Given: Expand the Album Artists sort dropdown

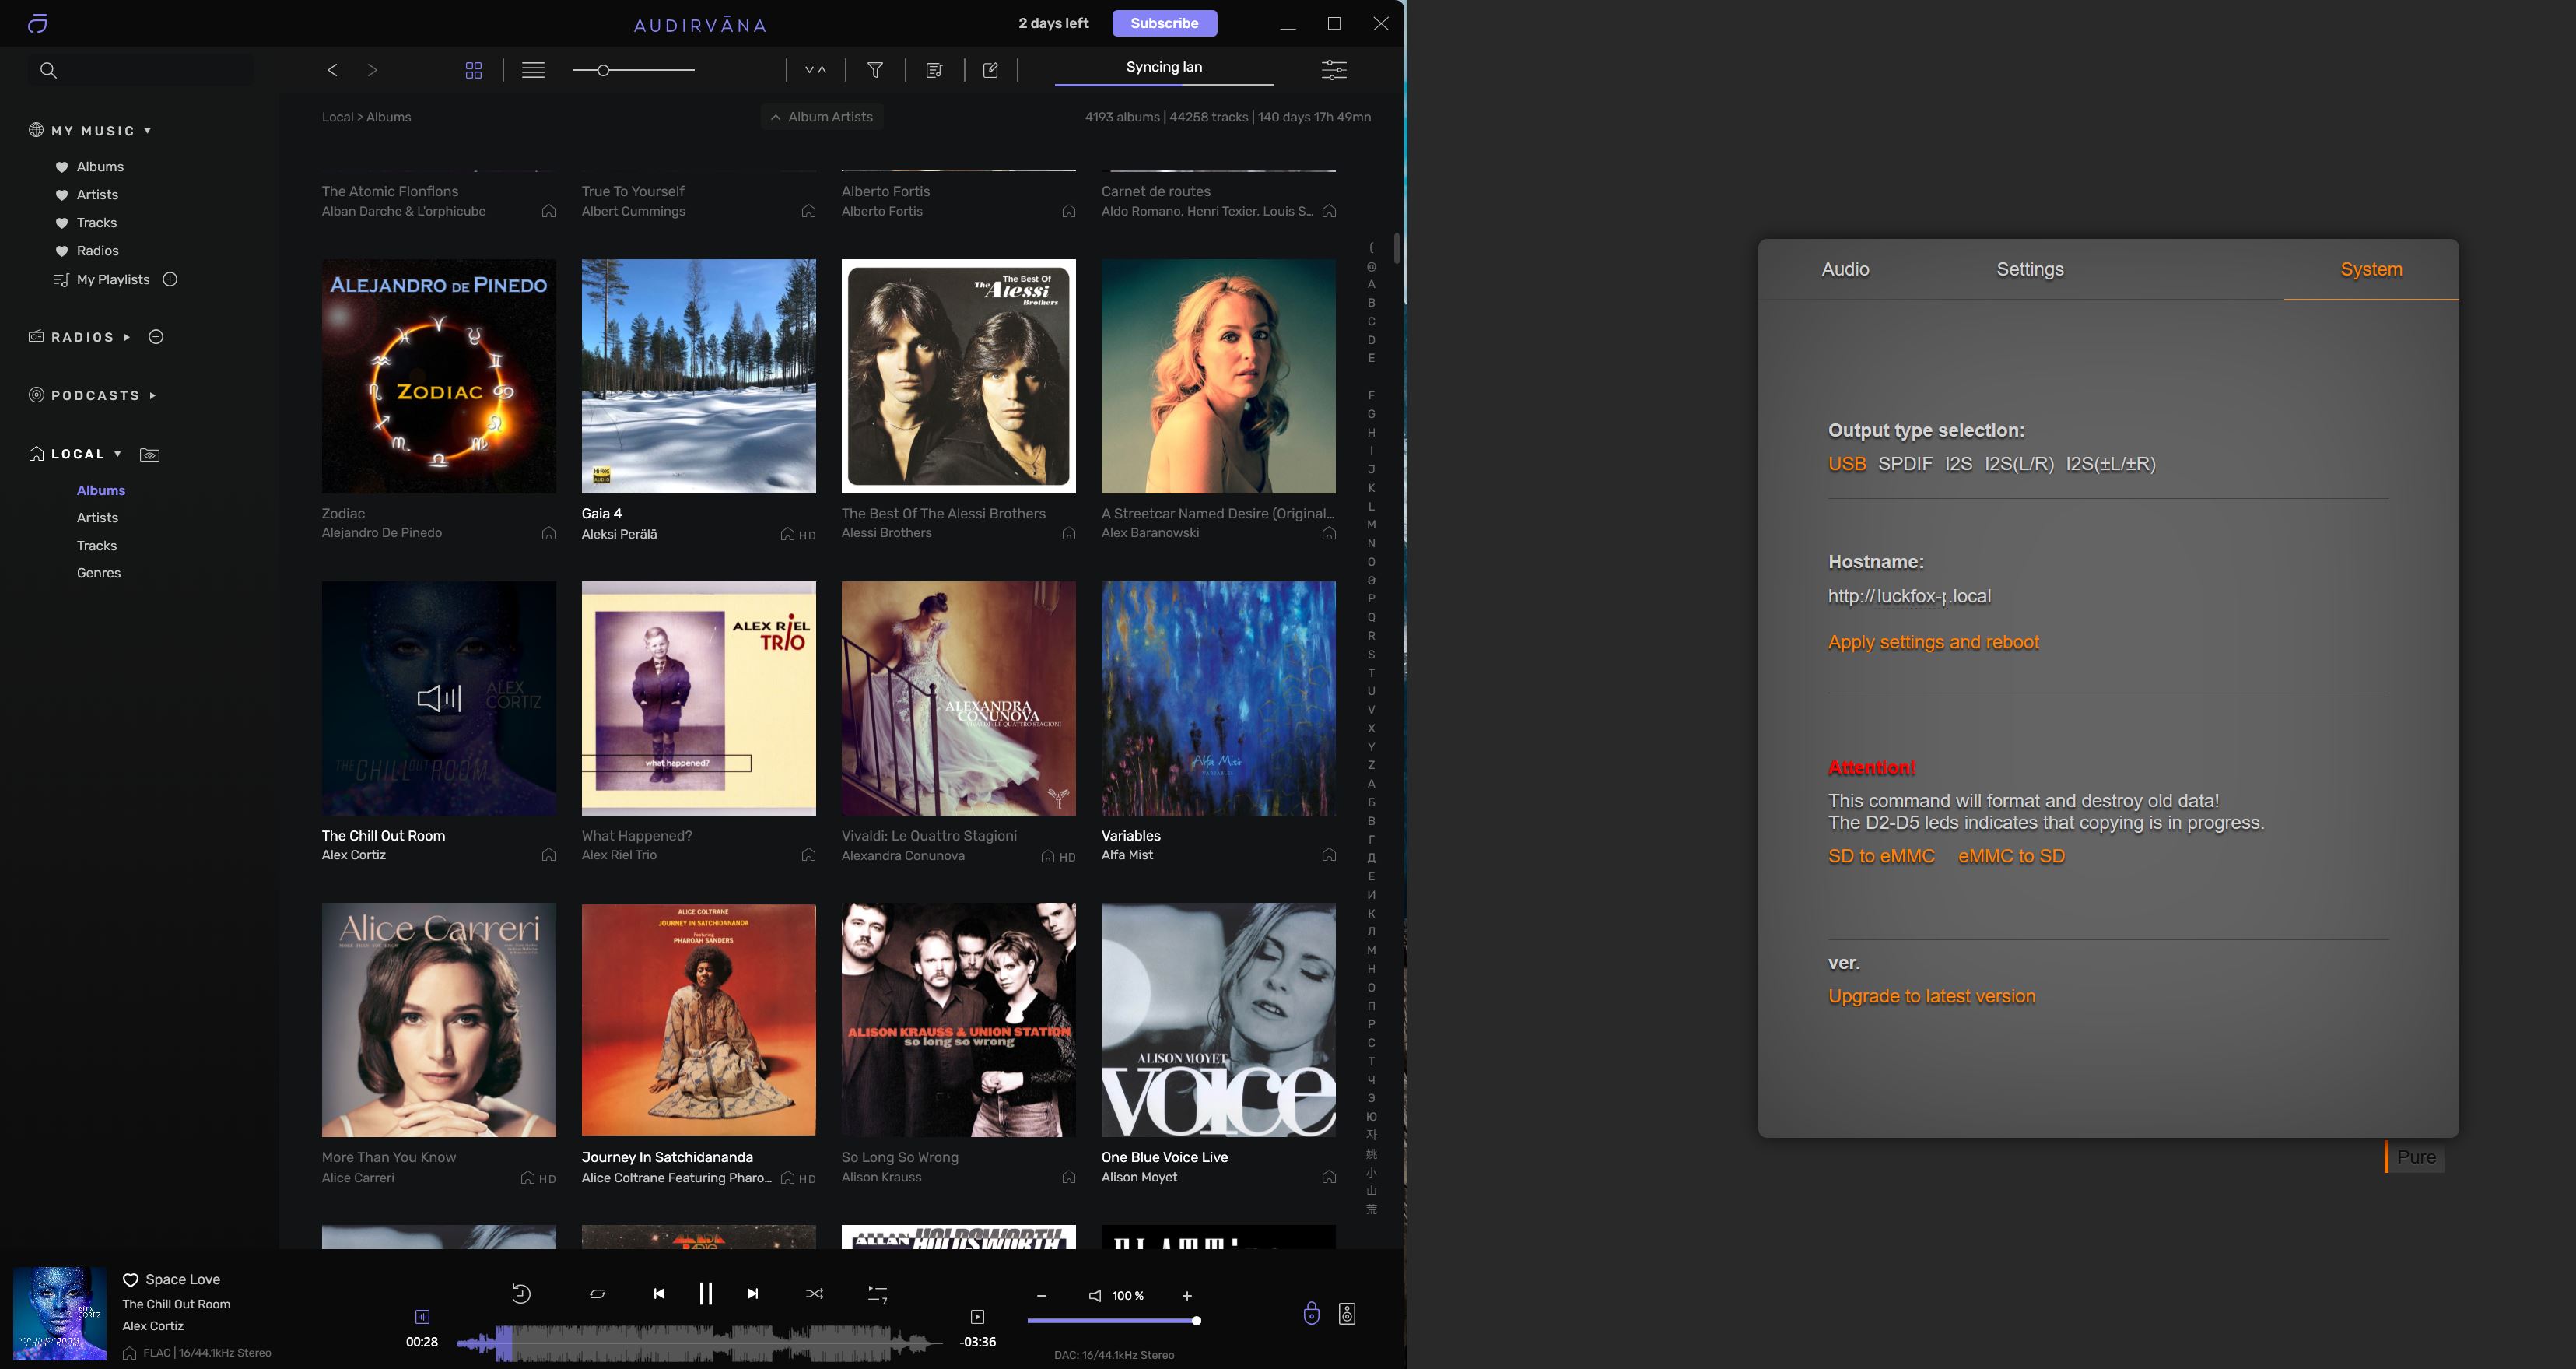Looking at the screenshot, I should [821, 117].
